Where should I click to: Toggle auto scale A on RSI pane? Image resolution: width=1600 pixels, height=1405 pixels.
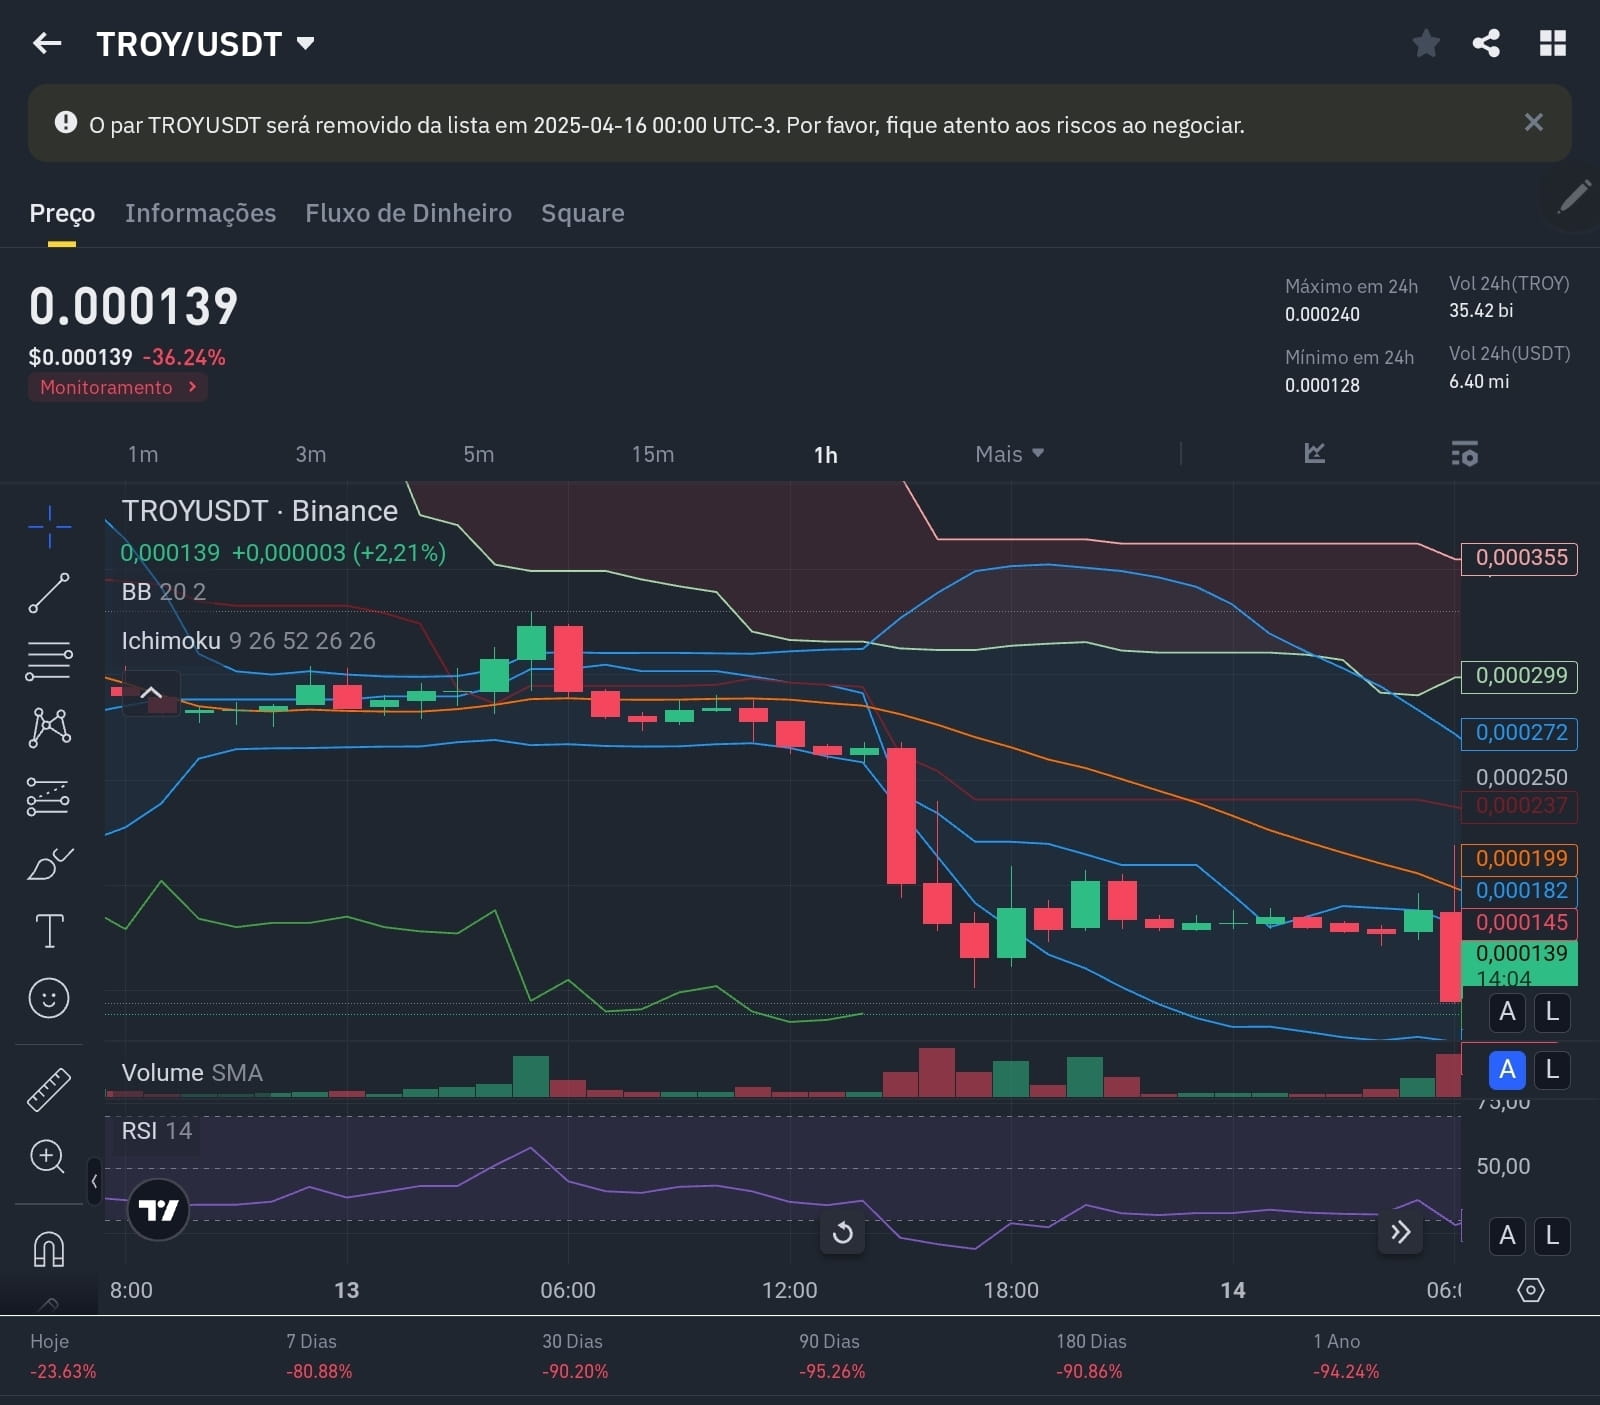tap(1507, 1235)
